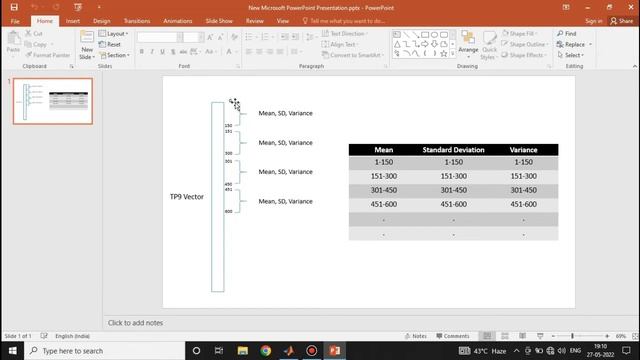This screenshot has height=360, width=640.
Task: Toggle Italic formatting
Action: click(x=152, y=52)
